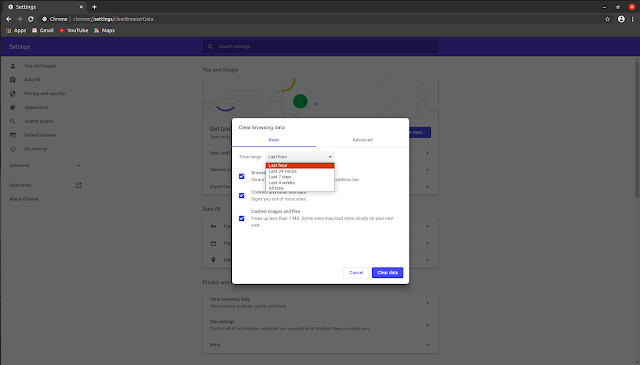Image resolution: width=640 pixels, height=365 pixels.
Task: Click the browser Forward arrow
Action: pos(19,19)
